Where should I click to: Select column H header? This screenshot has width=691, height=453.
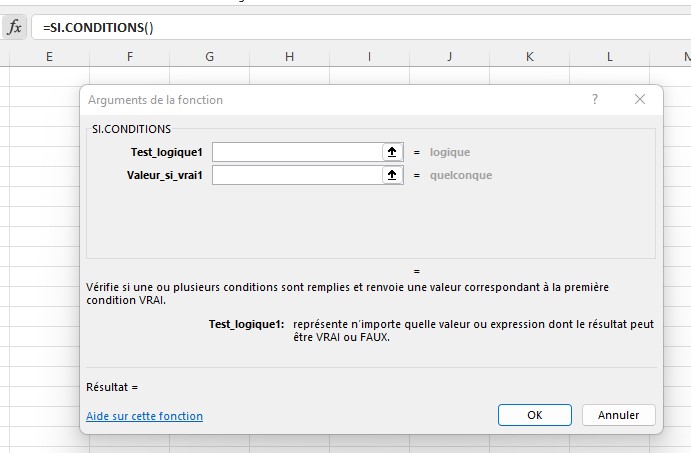pyautogui.click(x=289, y=57)
